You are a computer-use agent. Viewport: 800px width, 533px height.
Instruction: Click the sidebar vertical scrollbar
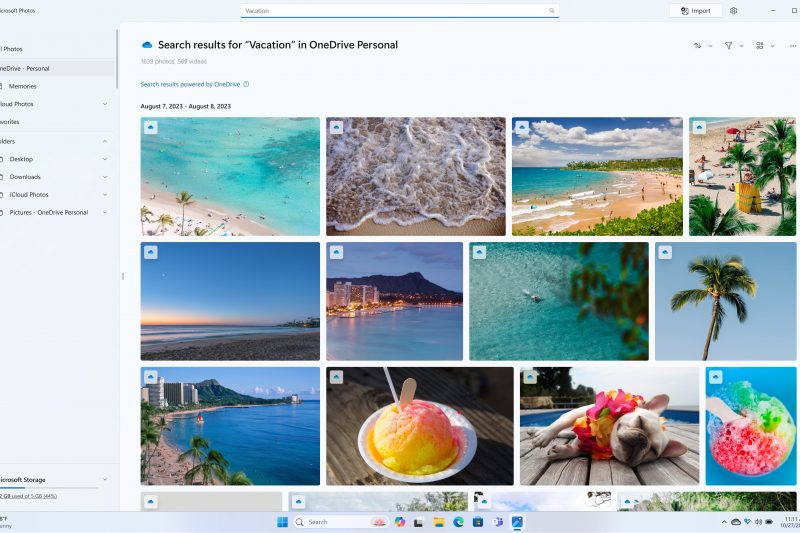click(x=117, y=59)
